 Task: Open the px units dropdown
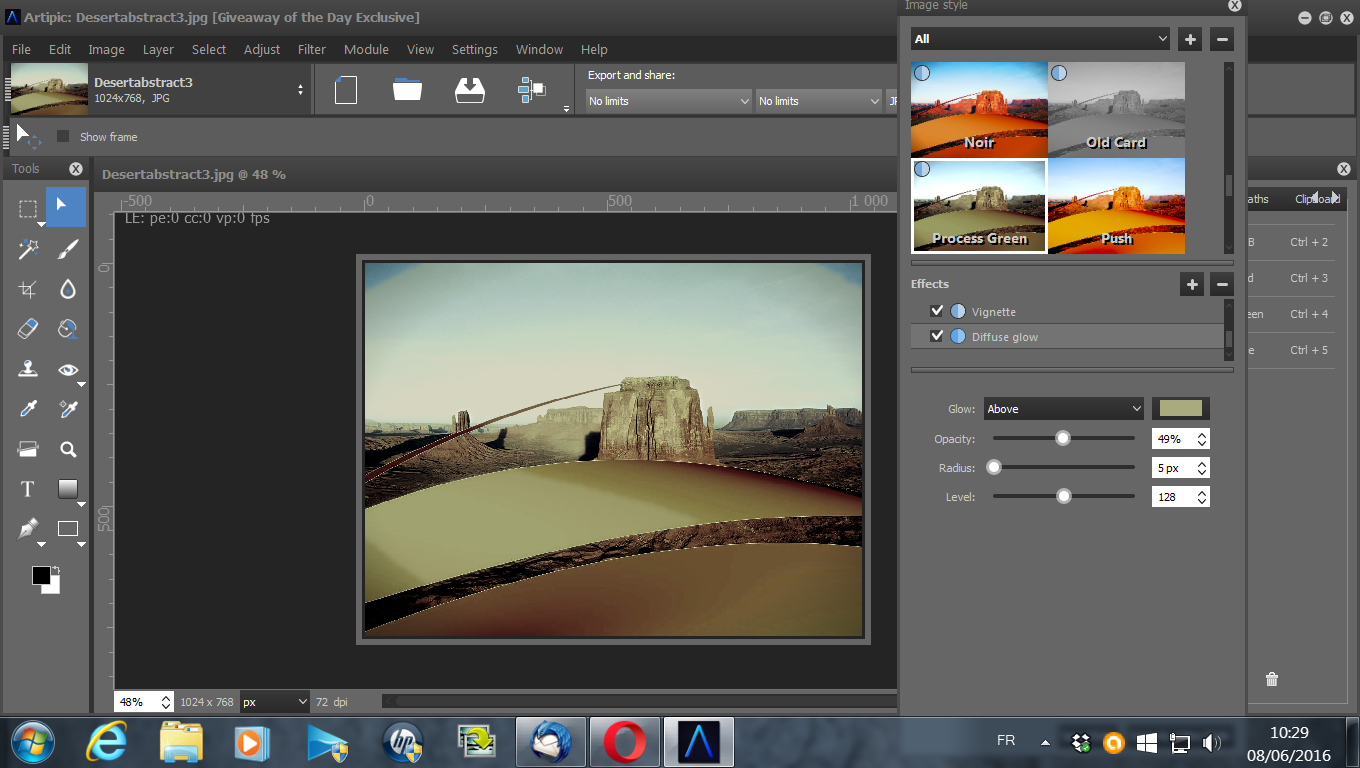[x=274, y=702]
